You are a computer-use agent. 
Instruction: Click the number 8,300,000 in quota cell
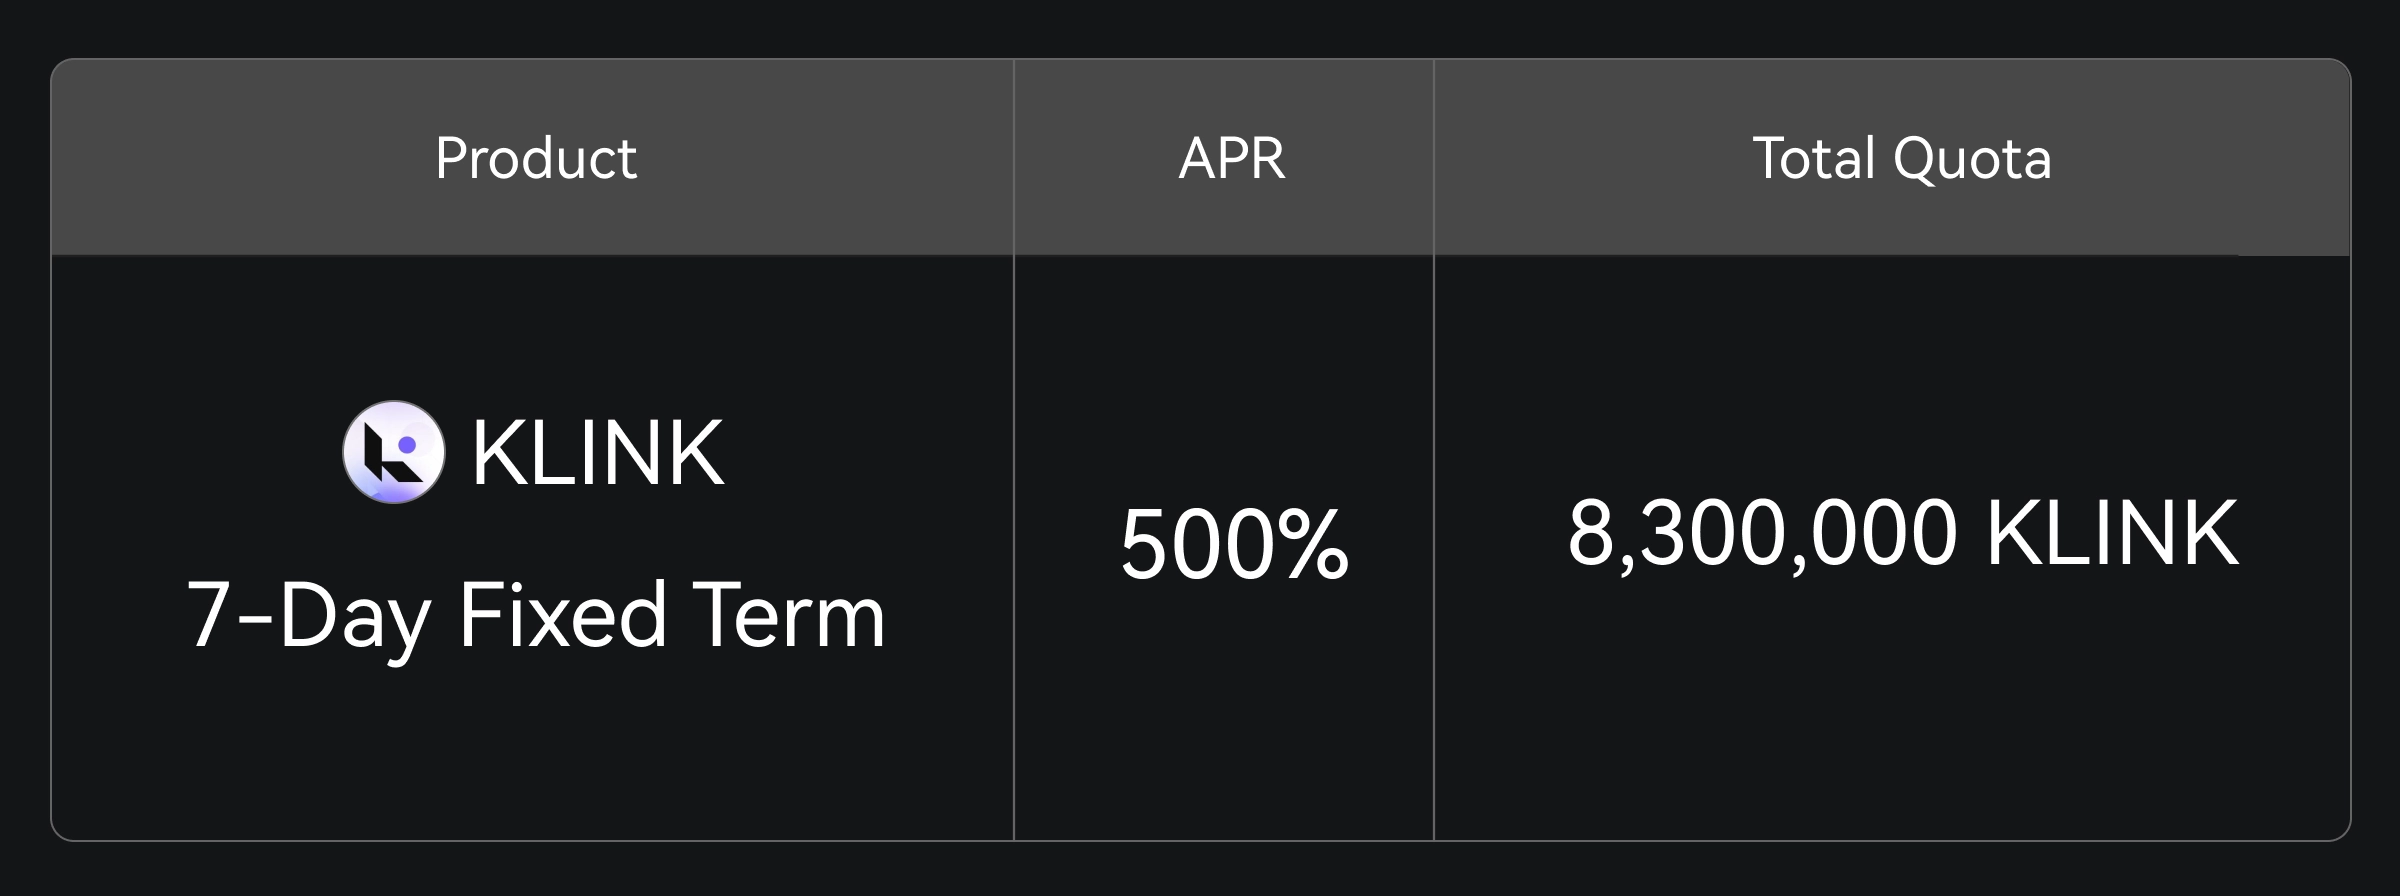pos(1762,533)
